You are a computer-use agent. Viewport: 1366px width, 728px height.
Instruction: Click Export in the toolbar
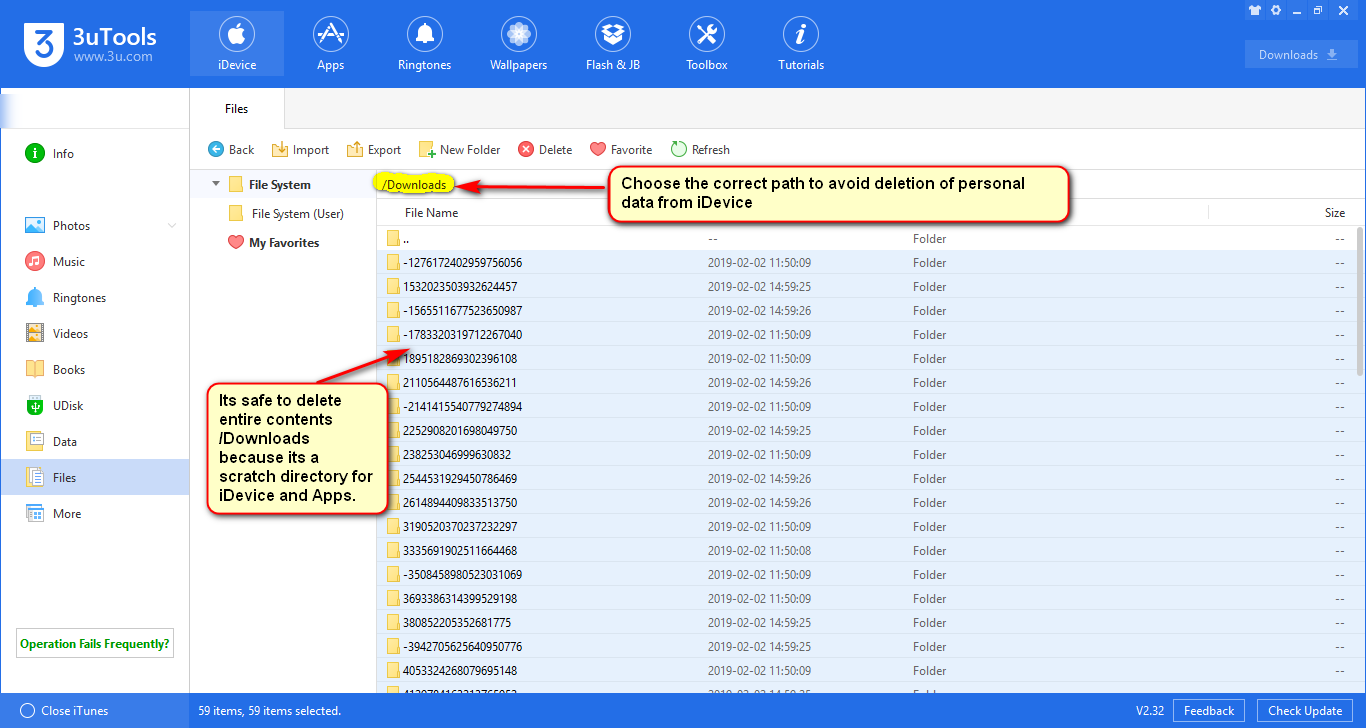(x=374, y=150)
